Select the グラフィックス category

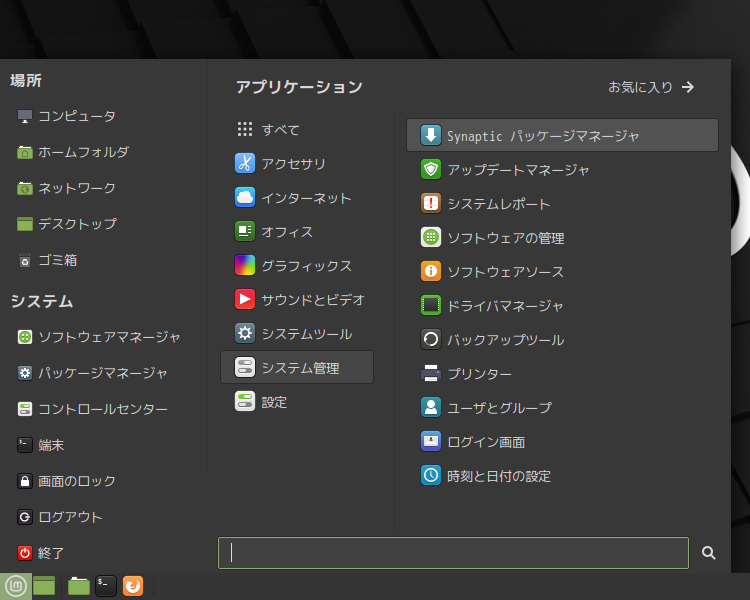tap(297, 266)
